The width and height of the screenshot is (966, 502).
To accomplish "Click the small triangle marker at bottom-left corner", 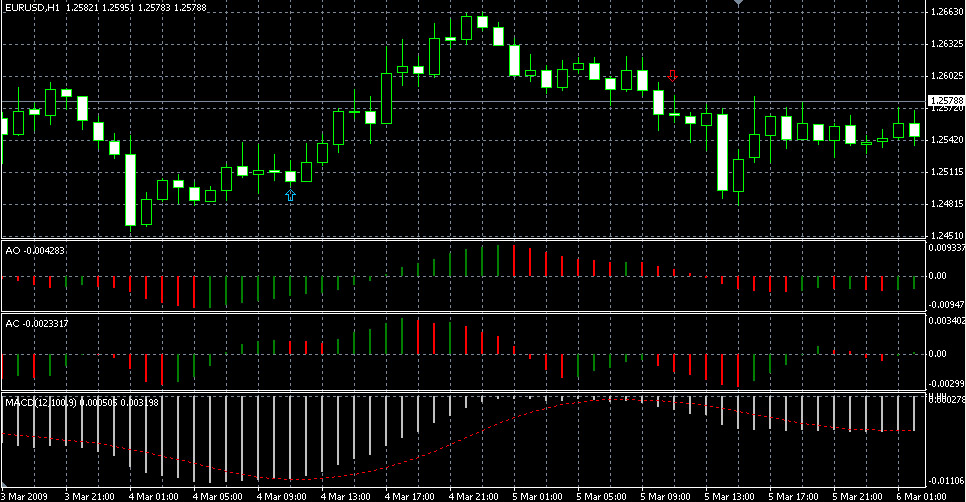I will [x=4, y=486].
